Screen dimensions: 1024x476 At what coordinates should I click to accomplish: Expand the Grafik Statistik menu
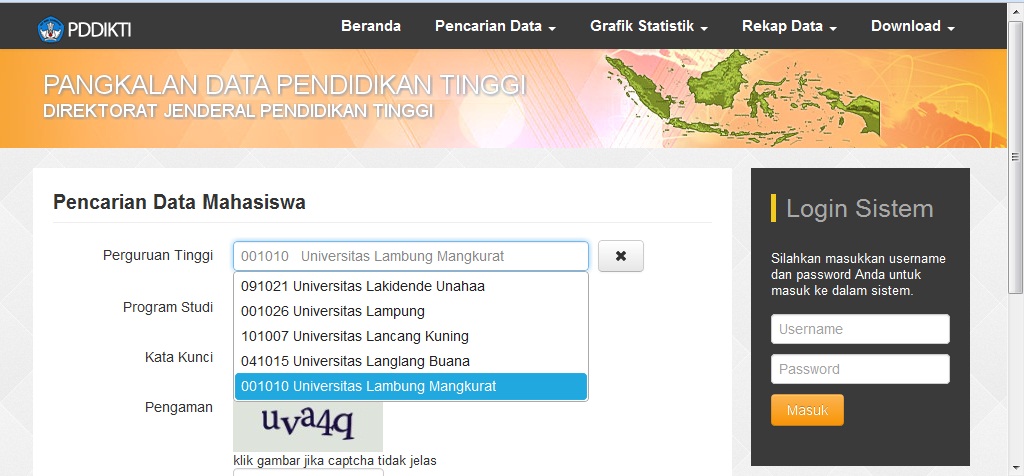pyautogui.click(x=649, y=26)
